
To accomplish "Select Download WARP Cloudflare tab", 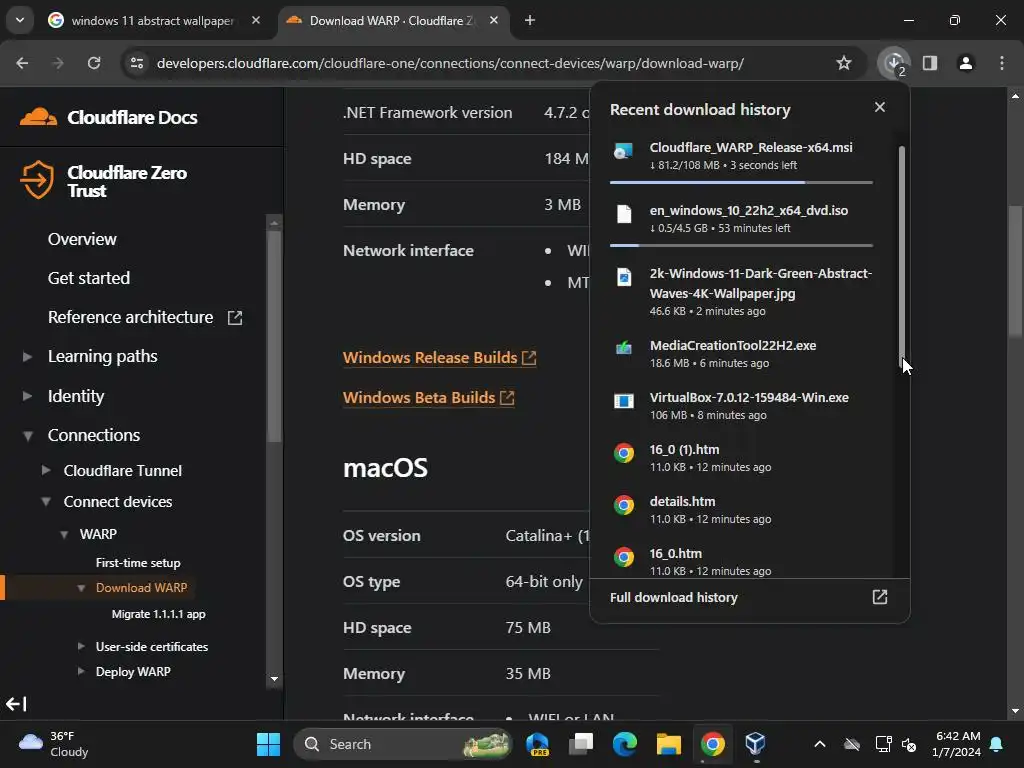I will coord(392,21).
